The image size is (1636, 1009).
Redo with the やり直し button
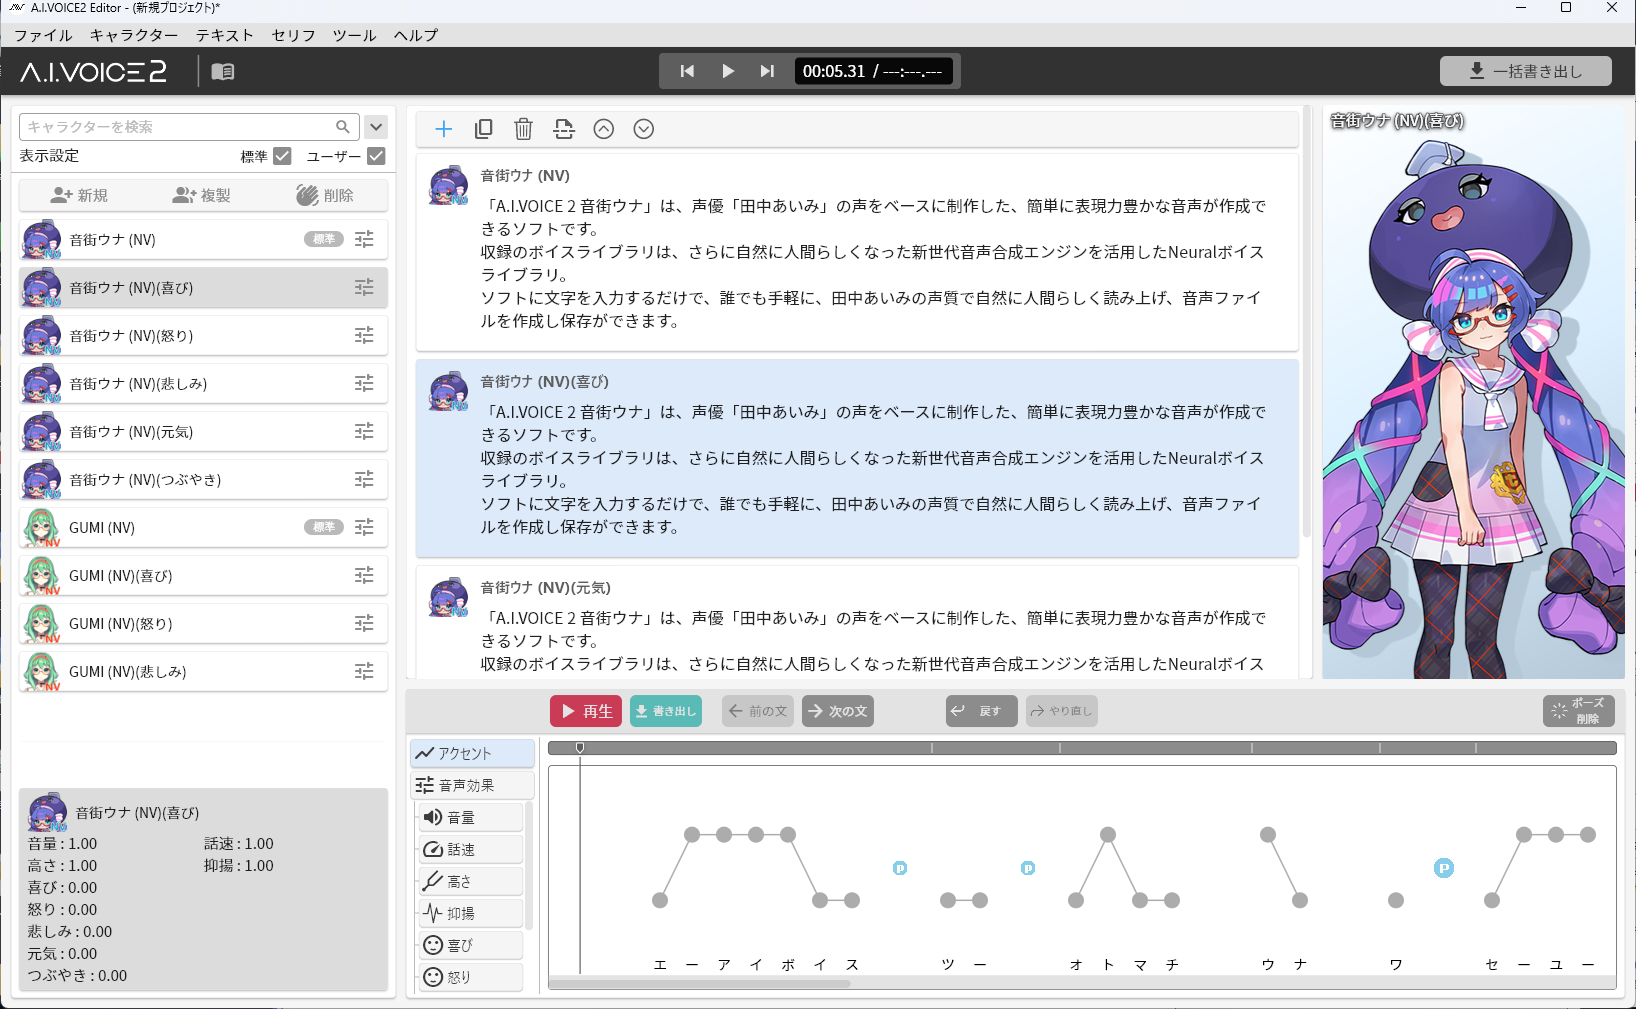point(1062,711)
